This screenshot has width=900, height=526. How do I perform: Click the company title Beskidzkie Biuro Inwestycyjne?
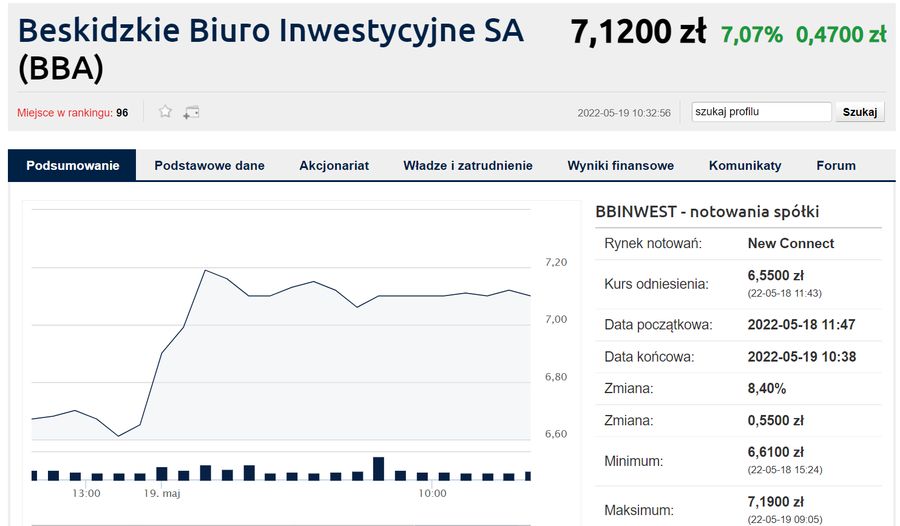tap(270, 31)
